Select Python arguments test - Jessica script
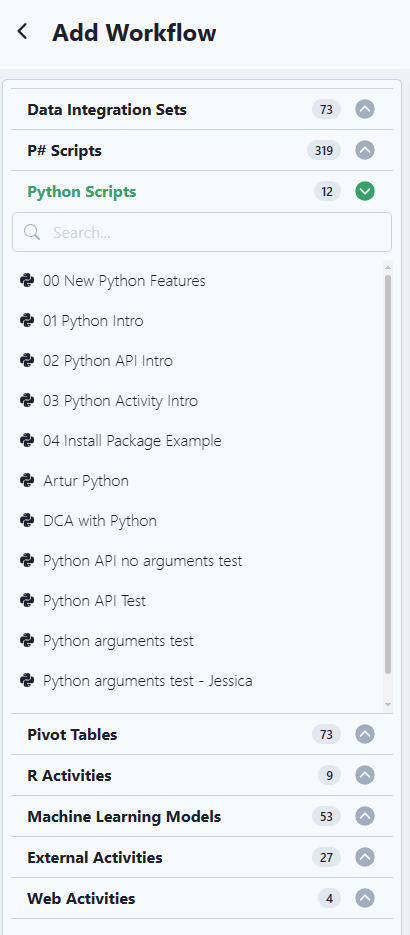Image resolution: width=410 pixels, height=935 pixels. point(148,680)
